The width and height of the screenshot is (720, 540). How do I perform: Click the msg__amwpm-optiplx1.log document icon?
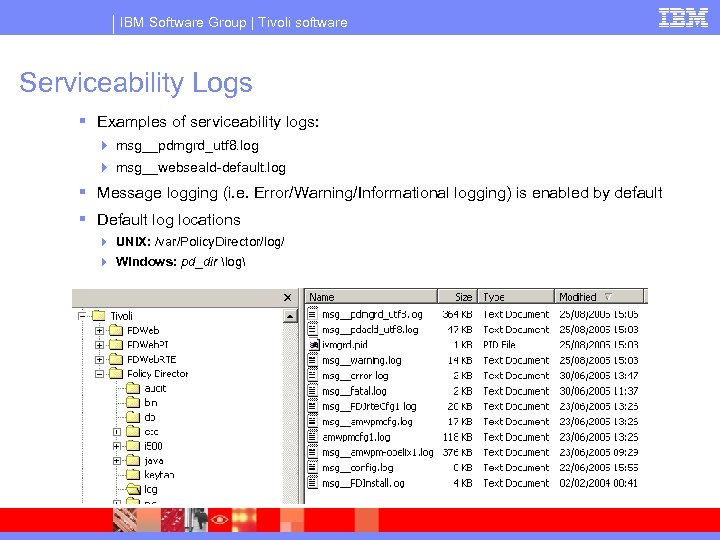[x=313, y=452]
